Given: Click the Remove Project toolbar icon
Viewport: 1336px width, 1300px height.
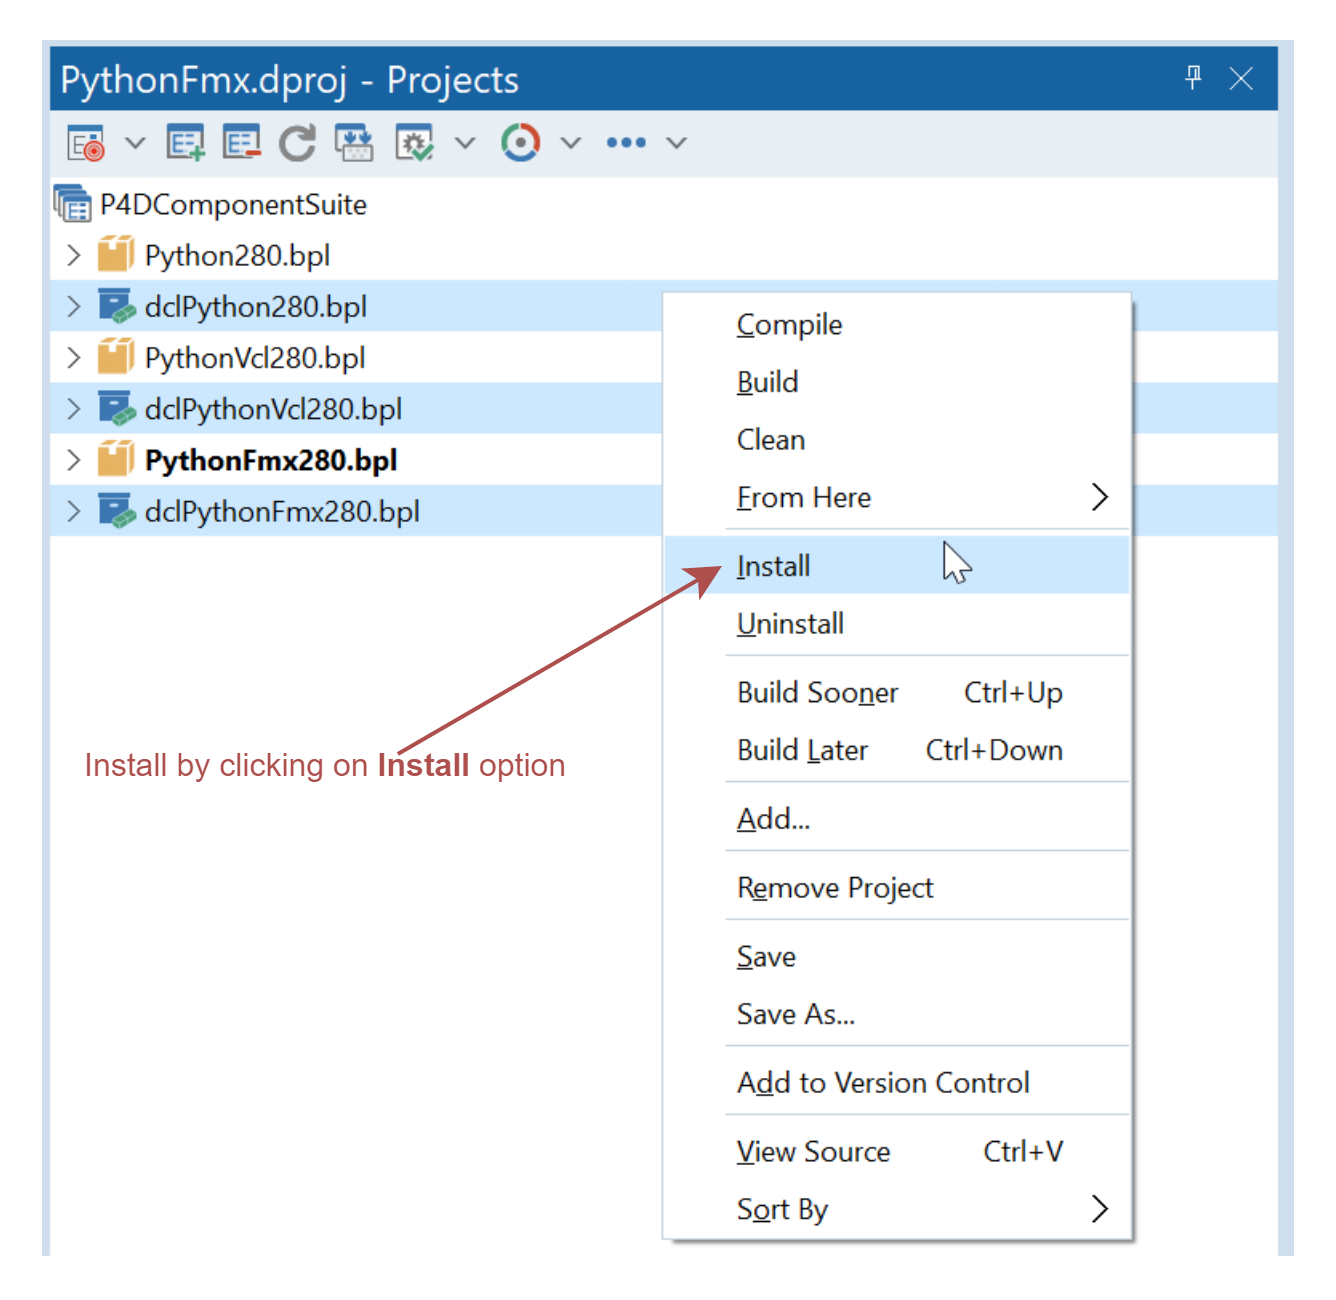Looking at the screenshot, I should 242,143.
